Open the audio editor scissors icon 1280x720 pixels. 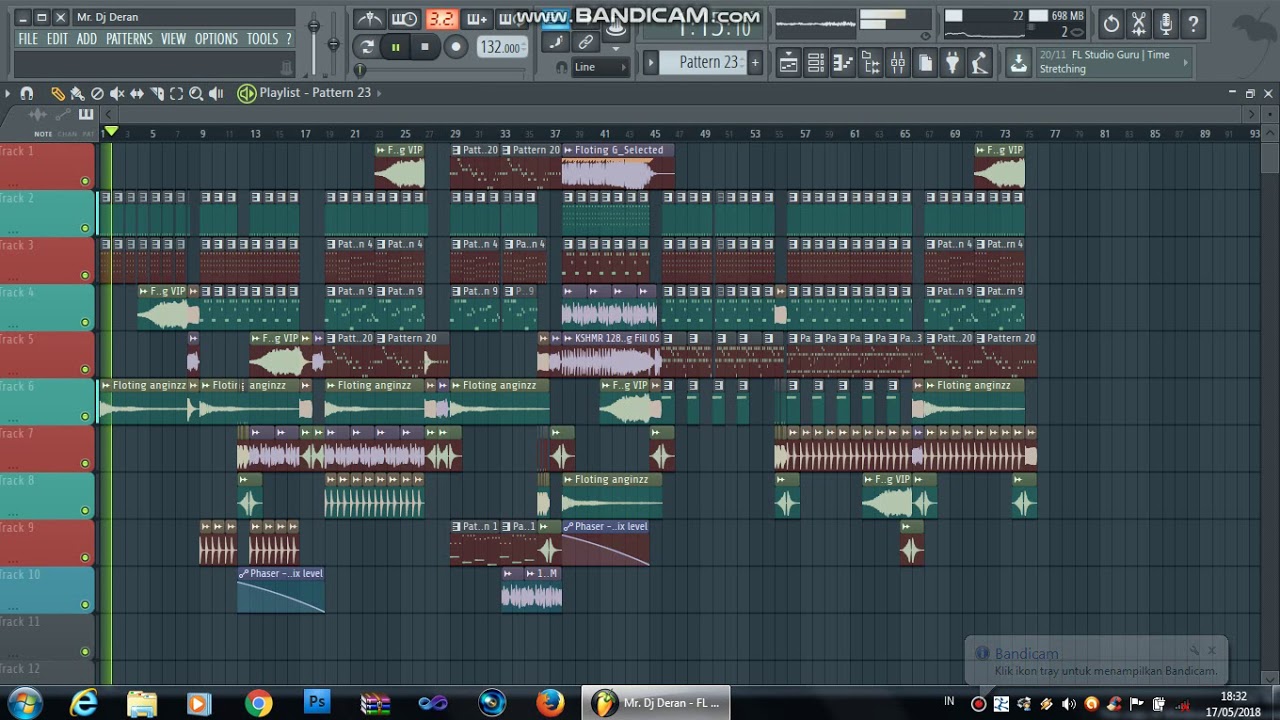coord(1139,24)
